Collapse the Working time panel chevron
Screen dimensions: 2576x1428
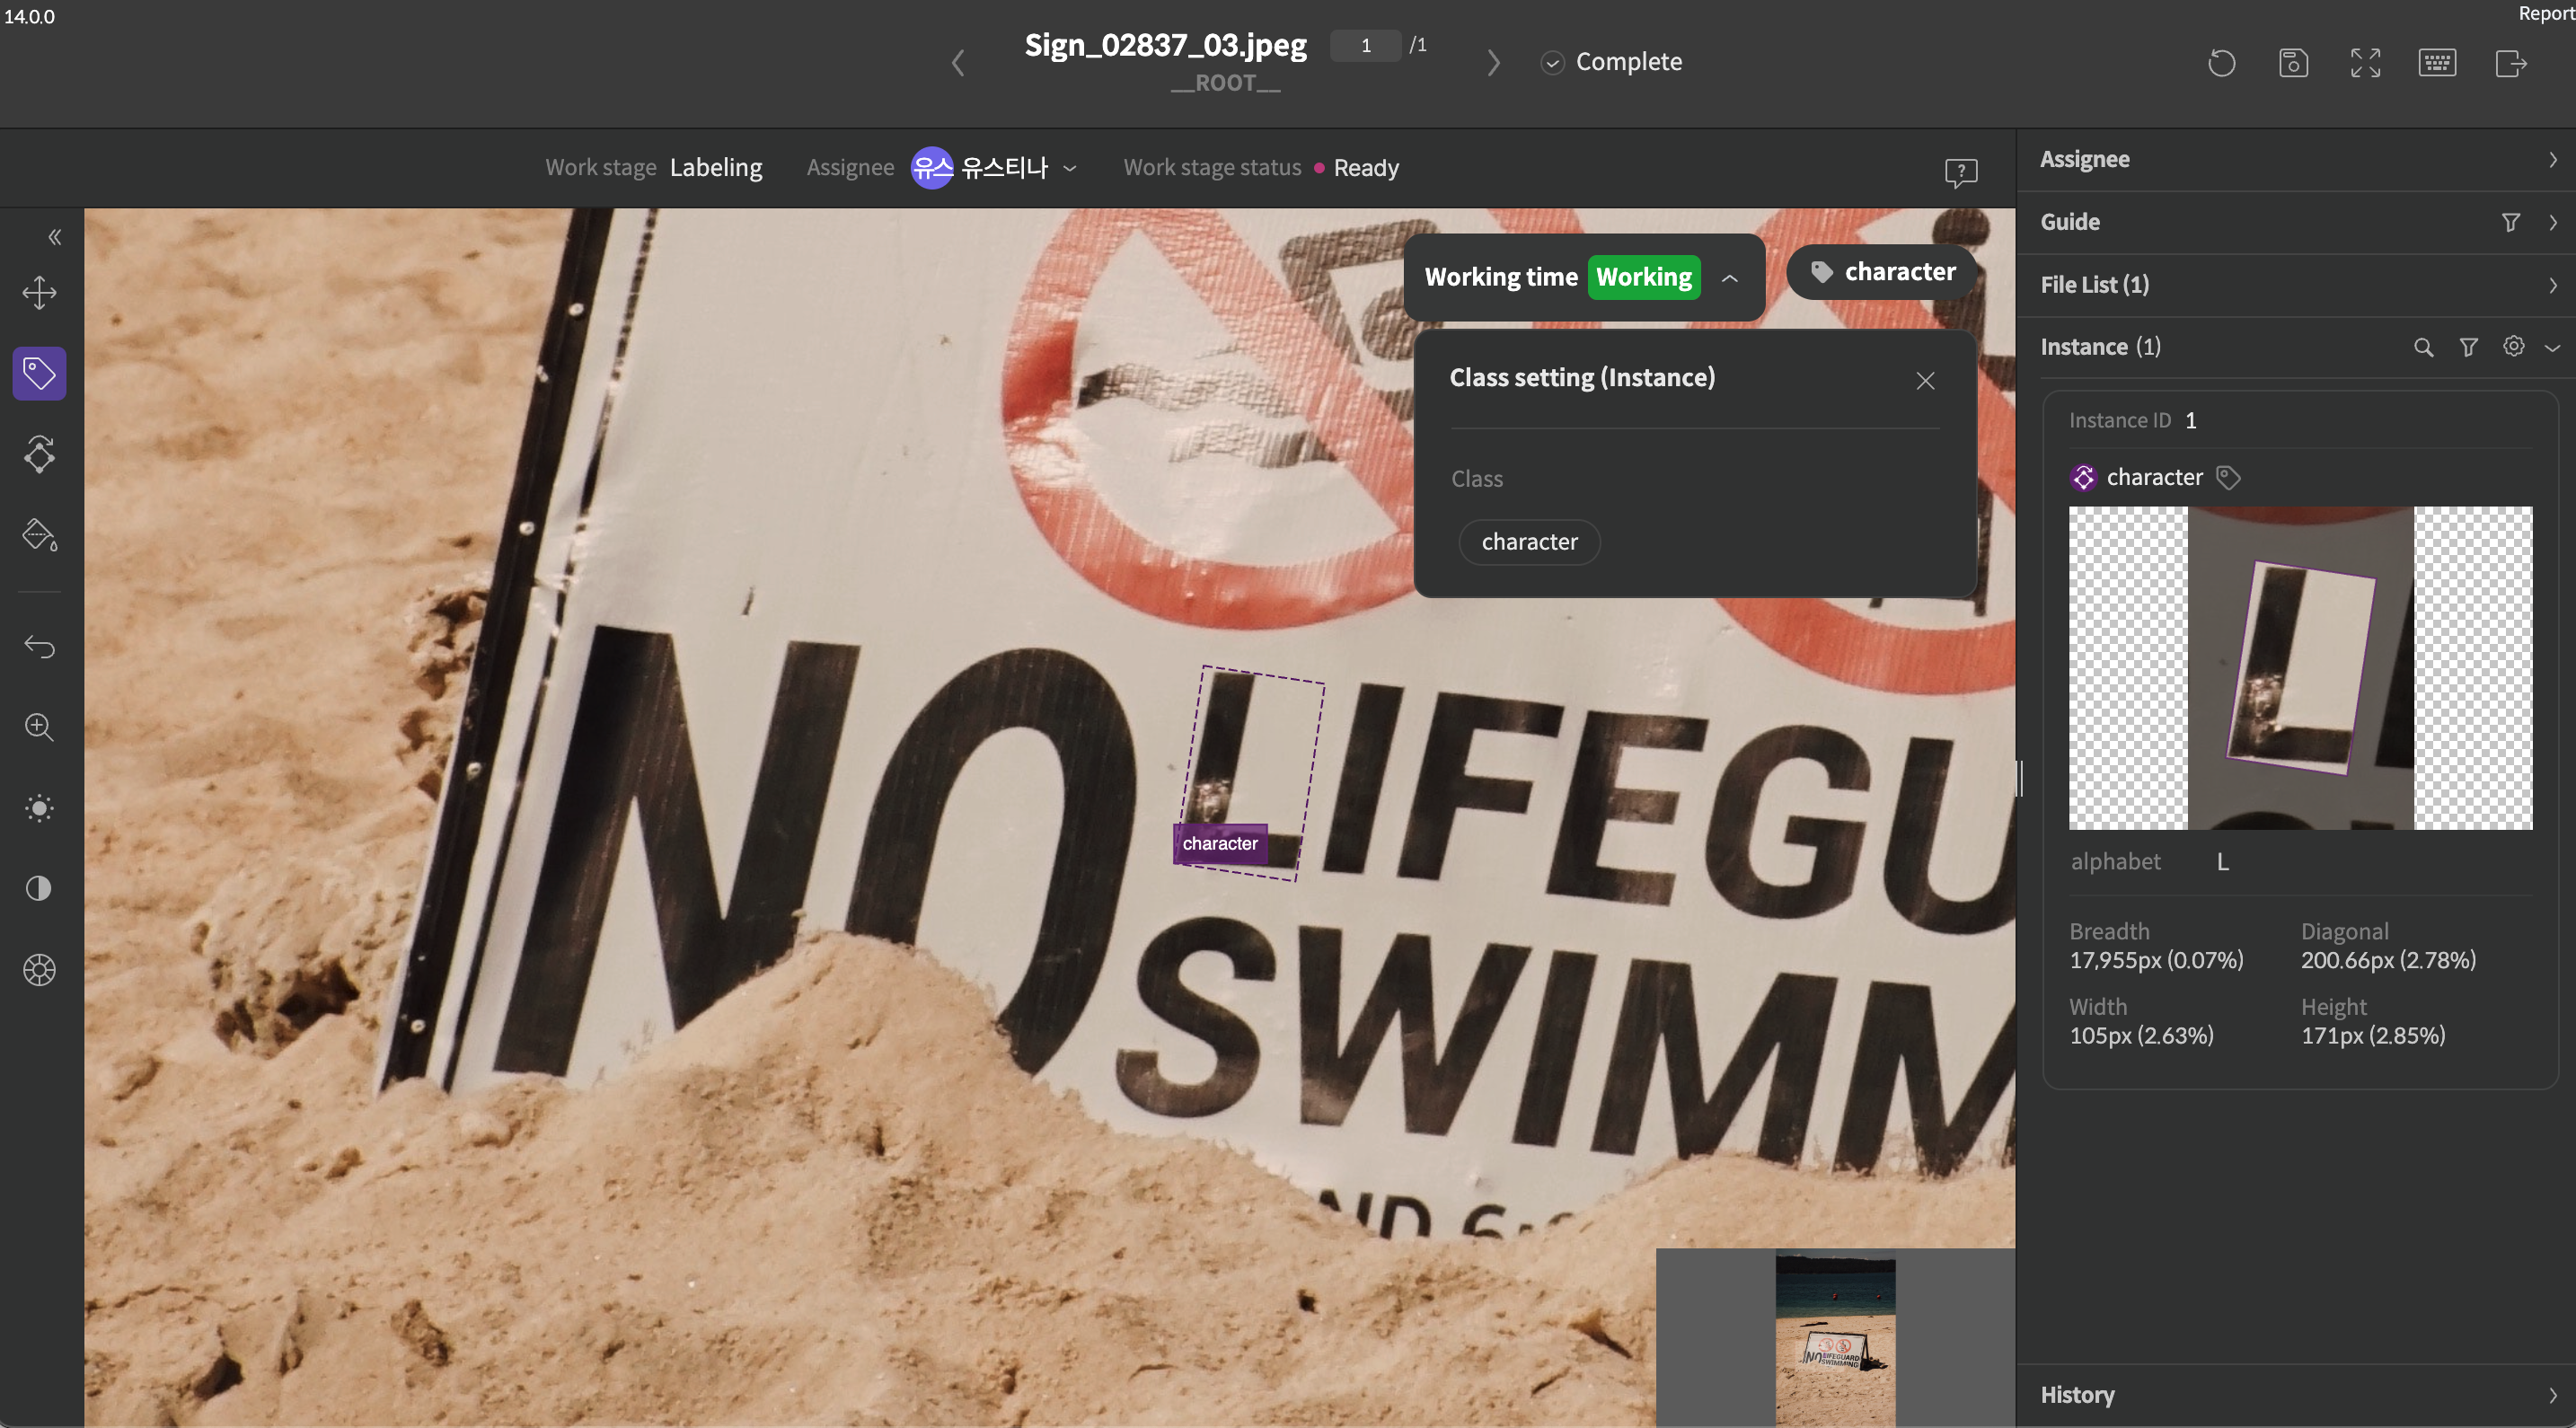(1729, 278)
